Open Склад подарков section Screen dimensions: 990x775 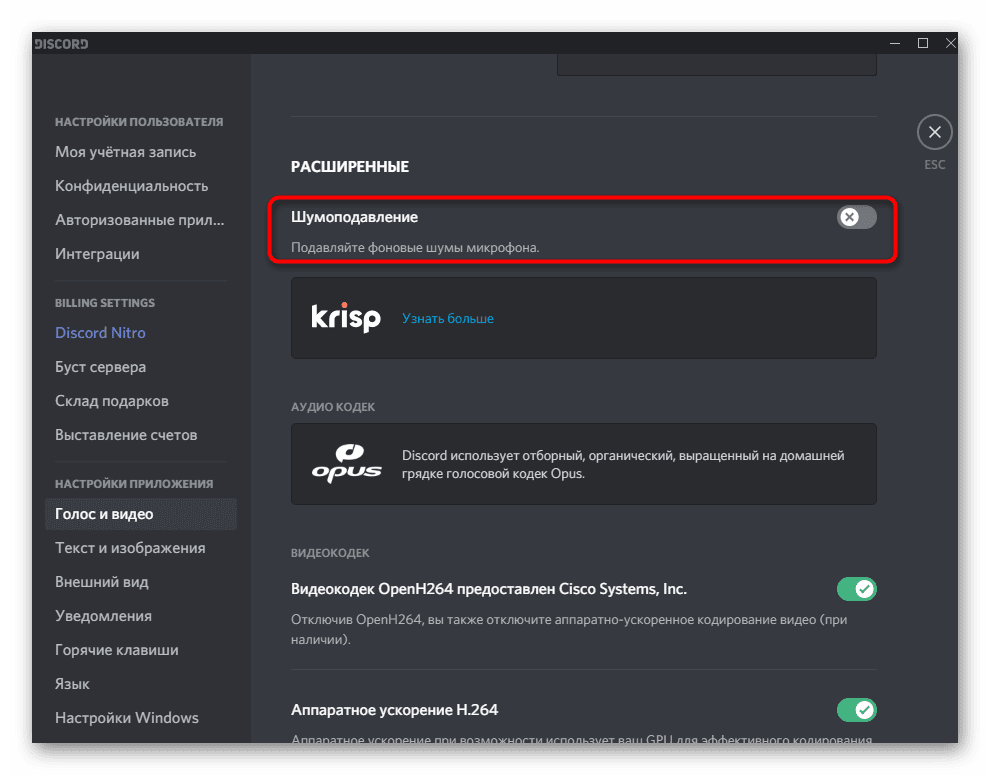point(112,401)
